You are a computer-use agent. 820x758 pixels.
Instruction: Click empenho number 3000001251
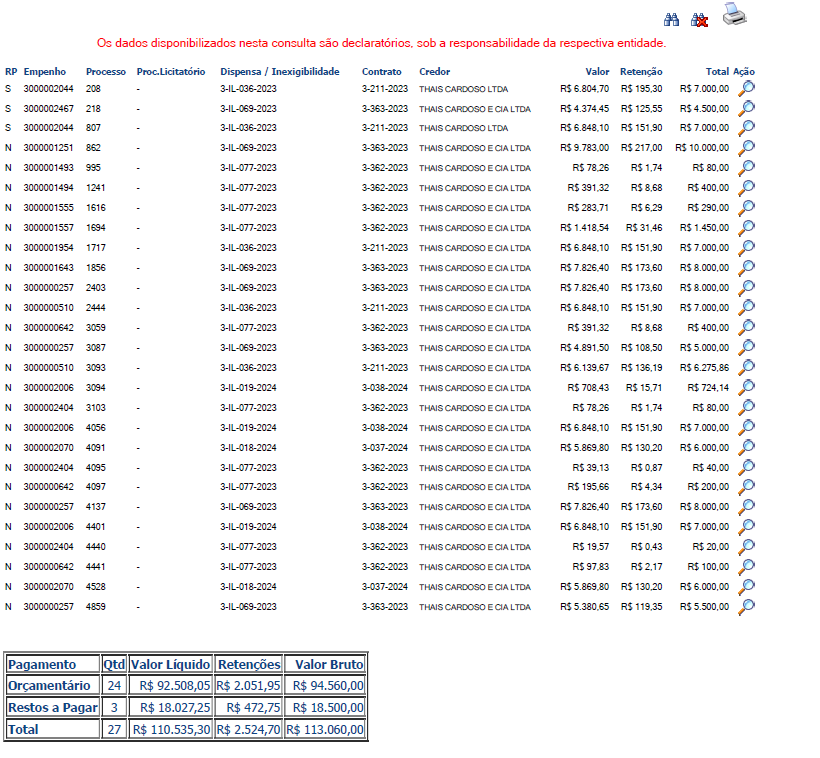click(49, 148)
